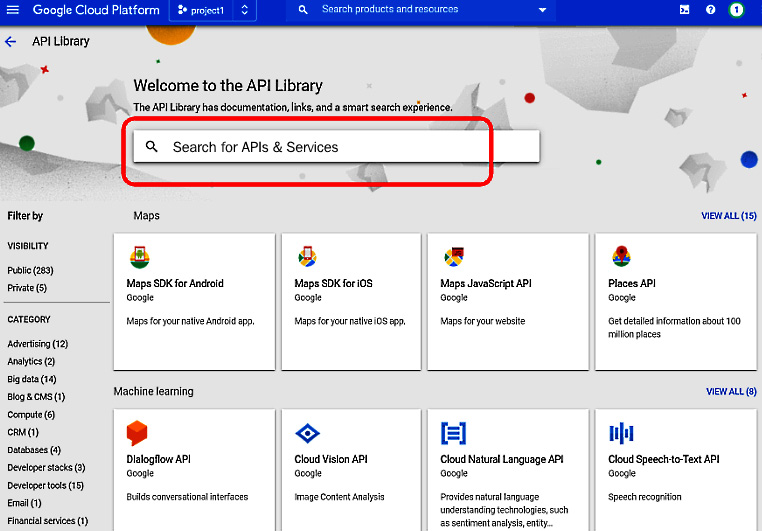Filter by Public (283) visibility
This screenshot has height=531, width=762.
[x=30, y=271]
